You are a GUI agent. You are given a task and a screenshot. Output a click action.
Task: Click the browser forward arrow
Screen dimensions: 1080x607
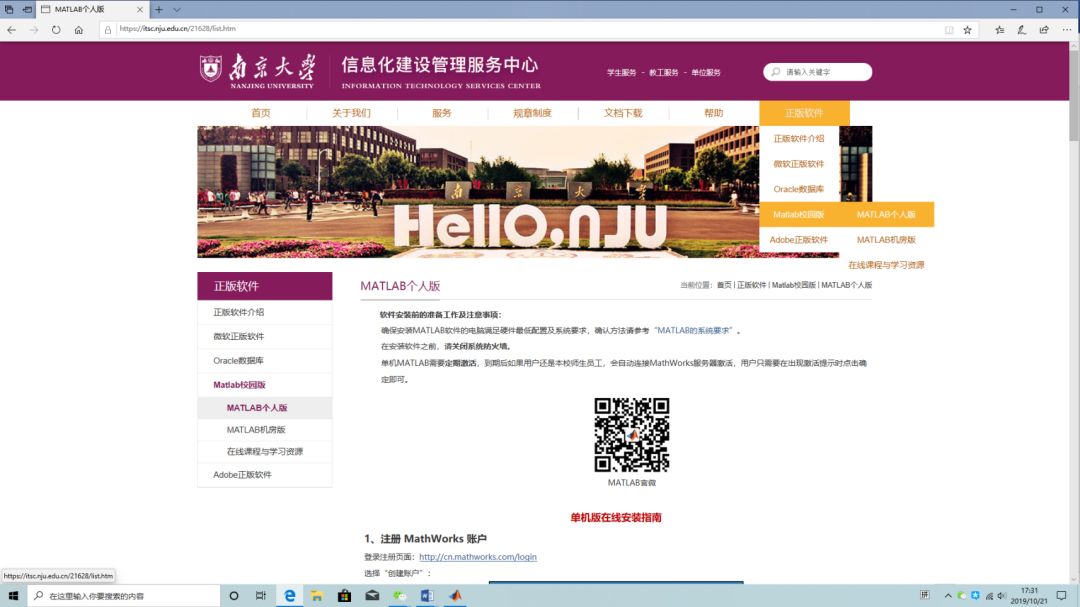[x=34, y=30]
